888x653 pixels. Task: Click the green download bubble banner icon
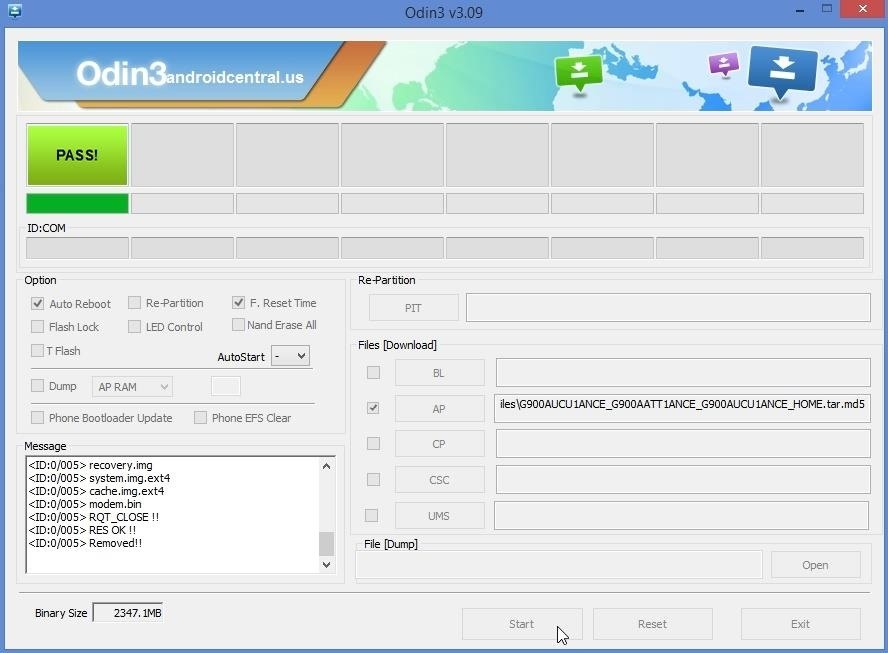point(578,72)
